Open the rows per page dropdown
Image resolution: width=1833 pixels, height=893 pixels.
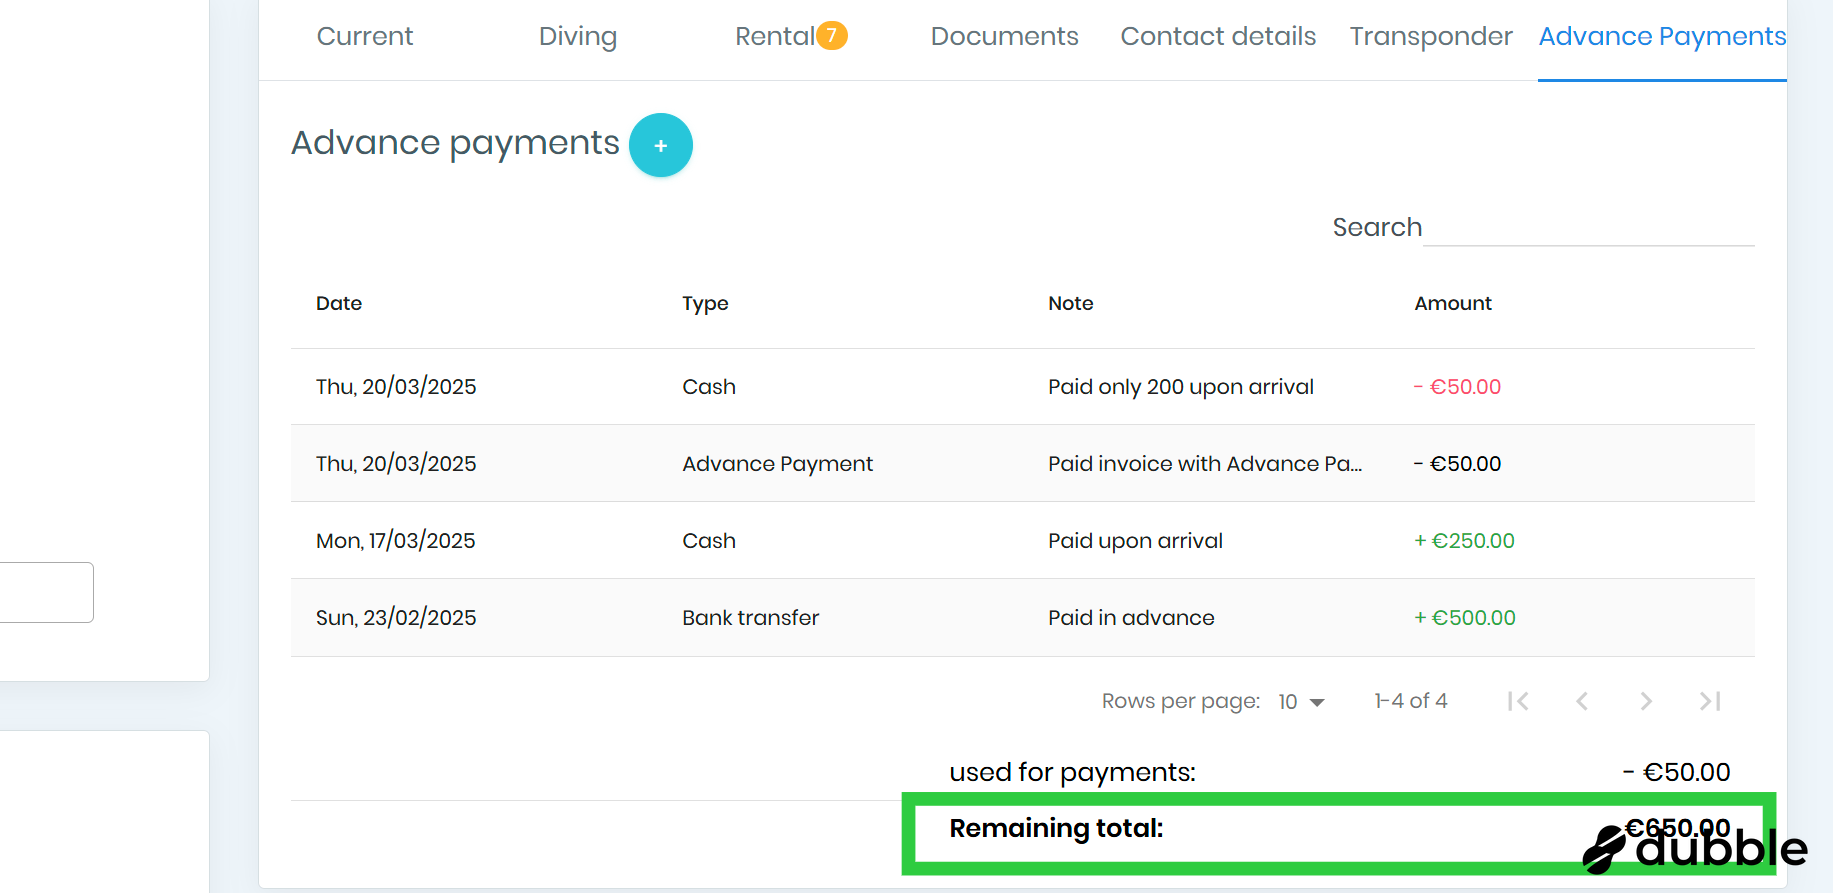1301,702
